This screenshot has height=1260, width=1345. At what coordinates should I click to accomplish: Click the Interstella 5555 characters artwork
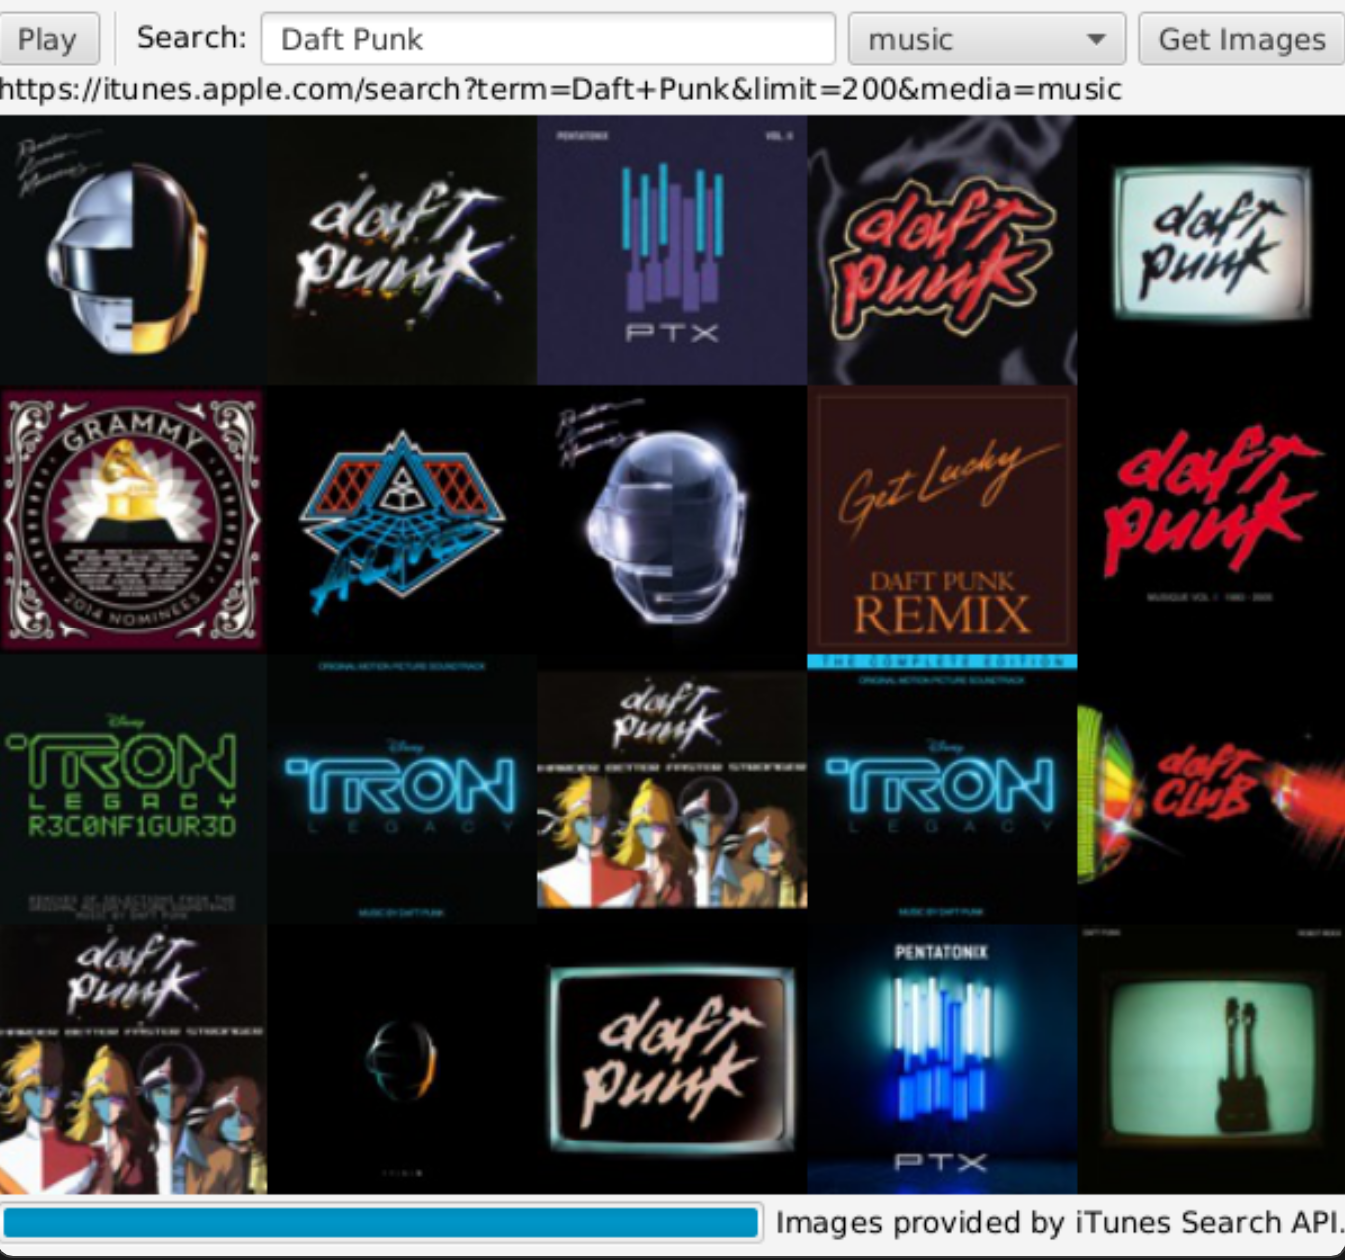click(x=672, y=790)
